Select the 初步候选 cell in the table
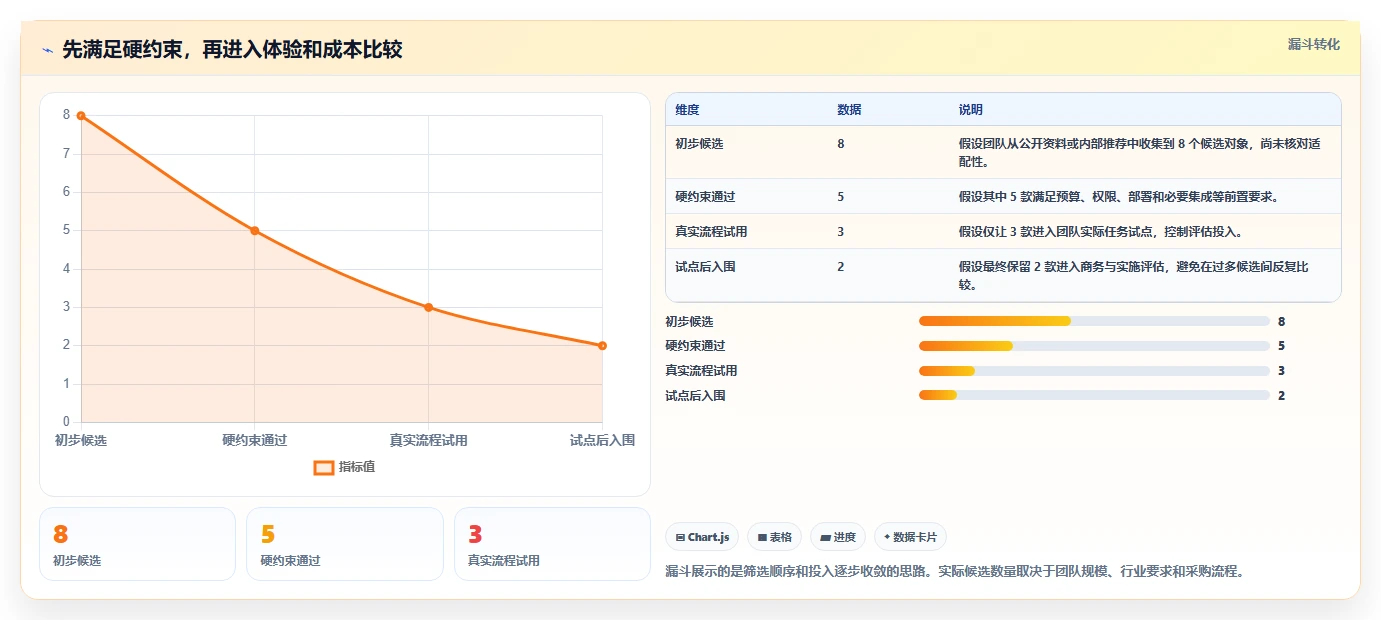This screenshot has height=620, width=1381. 699,144
